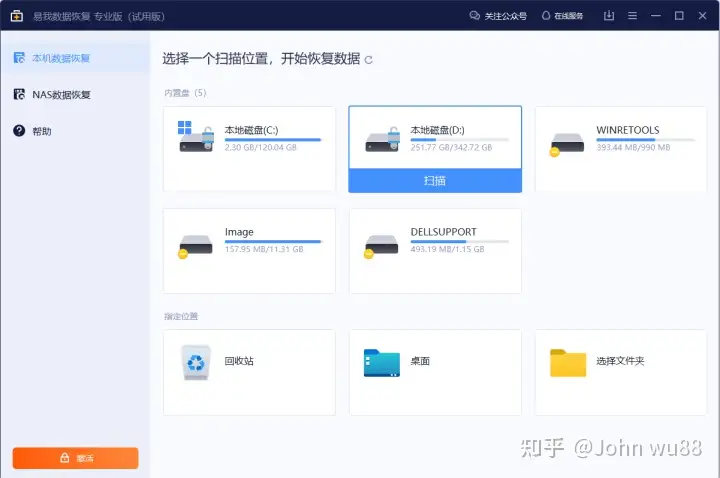Click the 251.77 GB/342.72 GB size text
Viewport: 720px width, 478px height.
451,147
